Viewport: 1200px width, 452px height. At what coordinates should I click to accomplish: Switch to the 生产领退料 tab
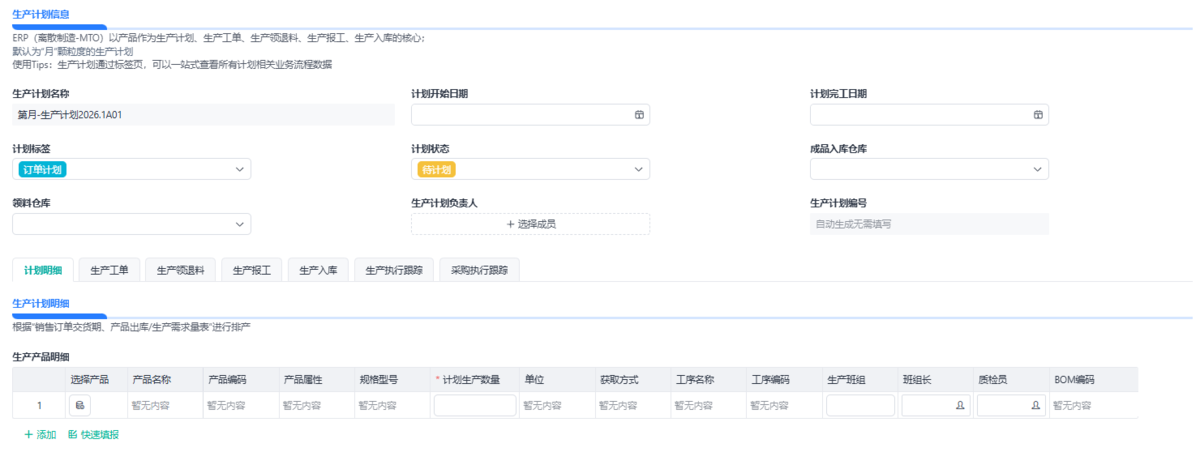(x=181, y=270)
